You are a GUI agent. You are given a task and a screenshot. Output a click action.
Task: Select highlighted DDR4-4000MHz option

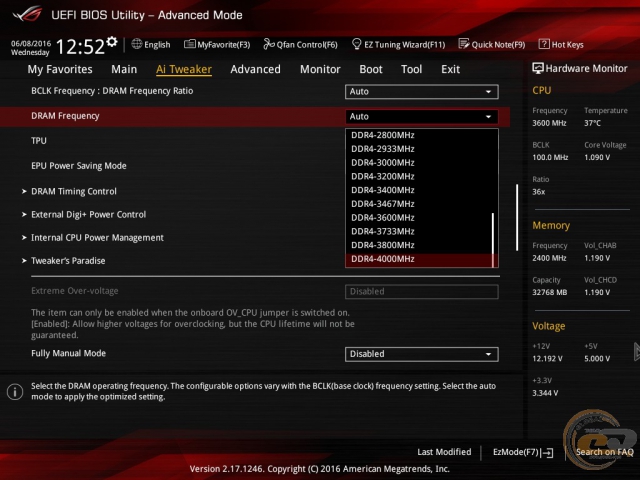point(418,260)
